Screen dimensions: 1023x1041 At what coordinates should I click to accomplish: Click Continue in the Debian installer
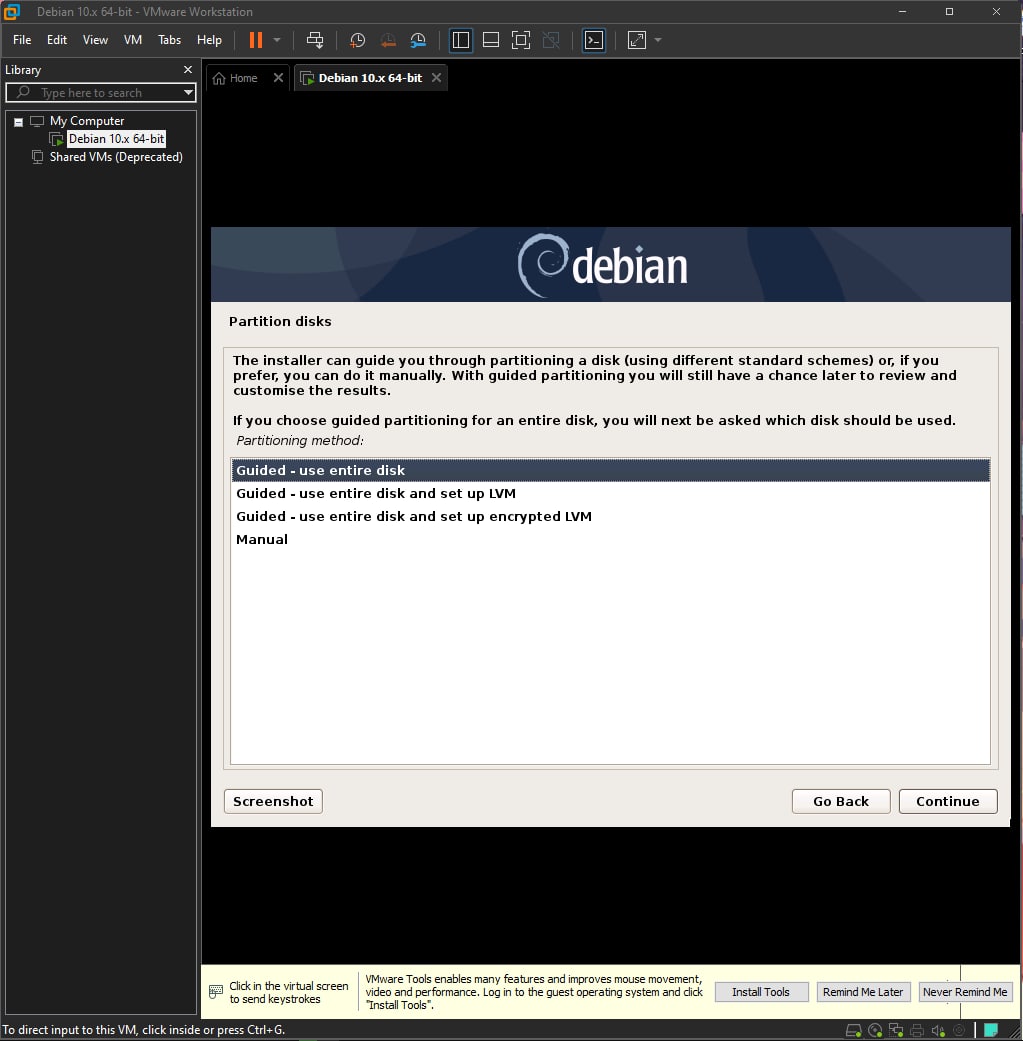coord(948,801)
